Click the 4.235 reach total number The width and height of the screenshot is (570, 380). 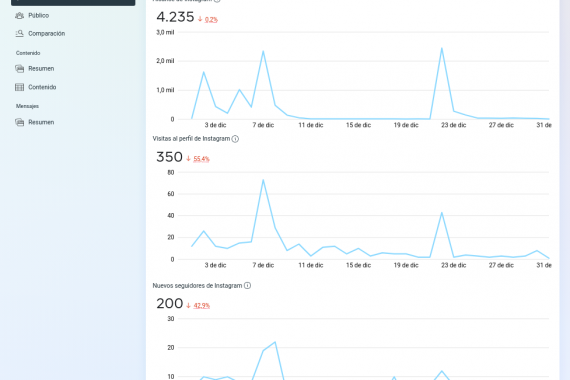tap(175, 17)
